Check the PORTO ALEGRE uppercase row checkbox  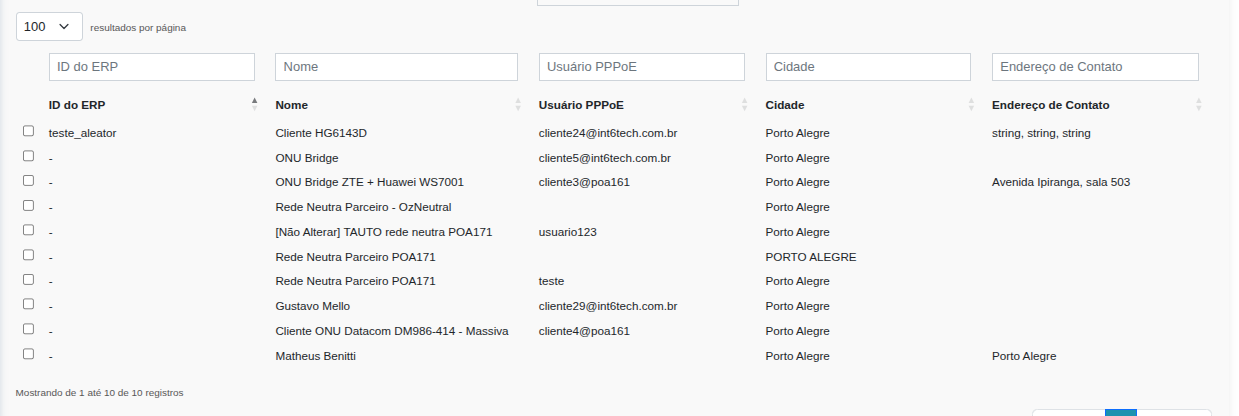pos(29,255)
